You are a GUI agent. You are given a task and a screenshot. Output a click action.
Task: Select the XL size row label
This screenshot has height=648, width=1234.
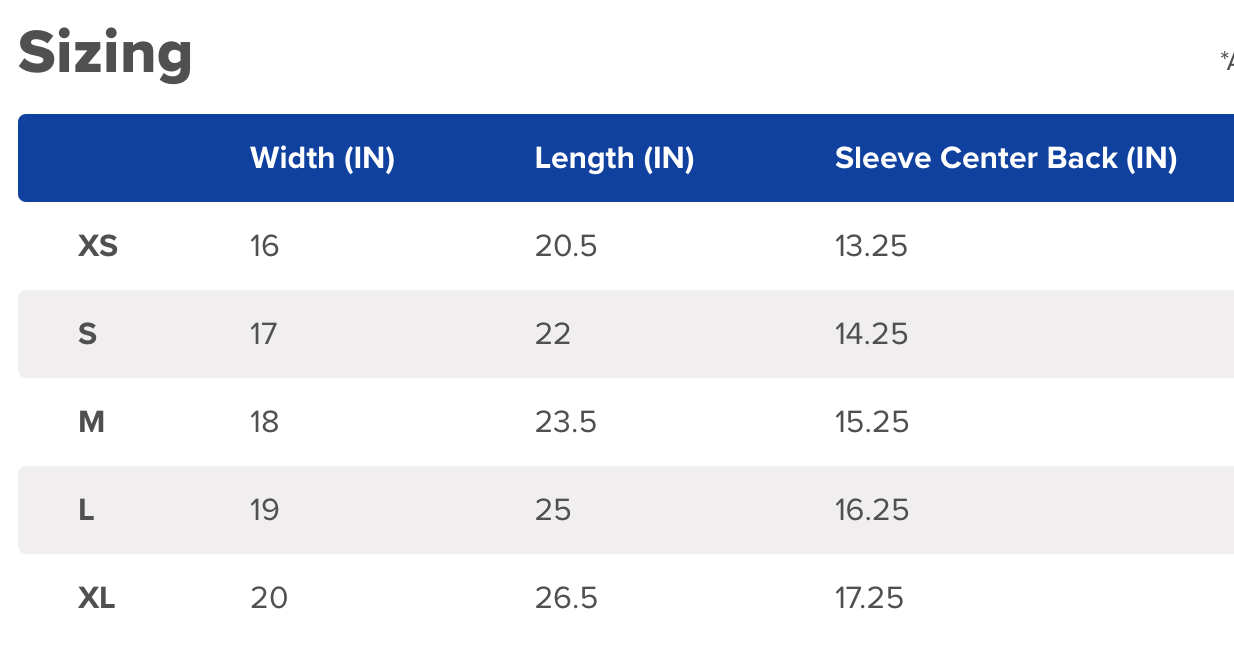[97, 598]
